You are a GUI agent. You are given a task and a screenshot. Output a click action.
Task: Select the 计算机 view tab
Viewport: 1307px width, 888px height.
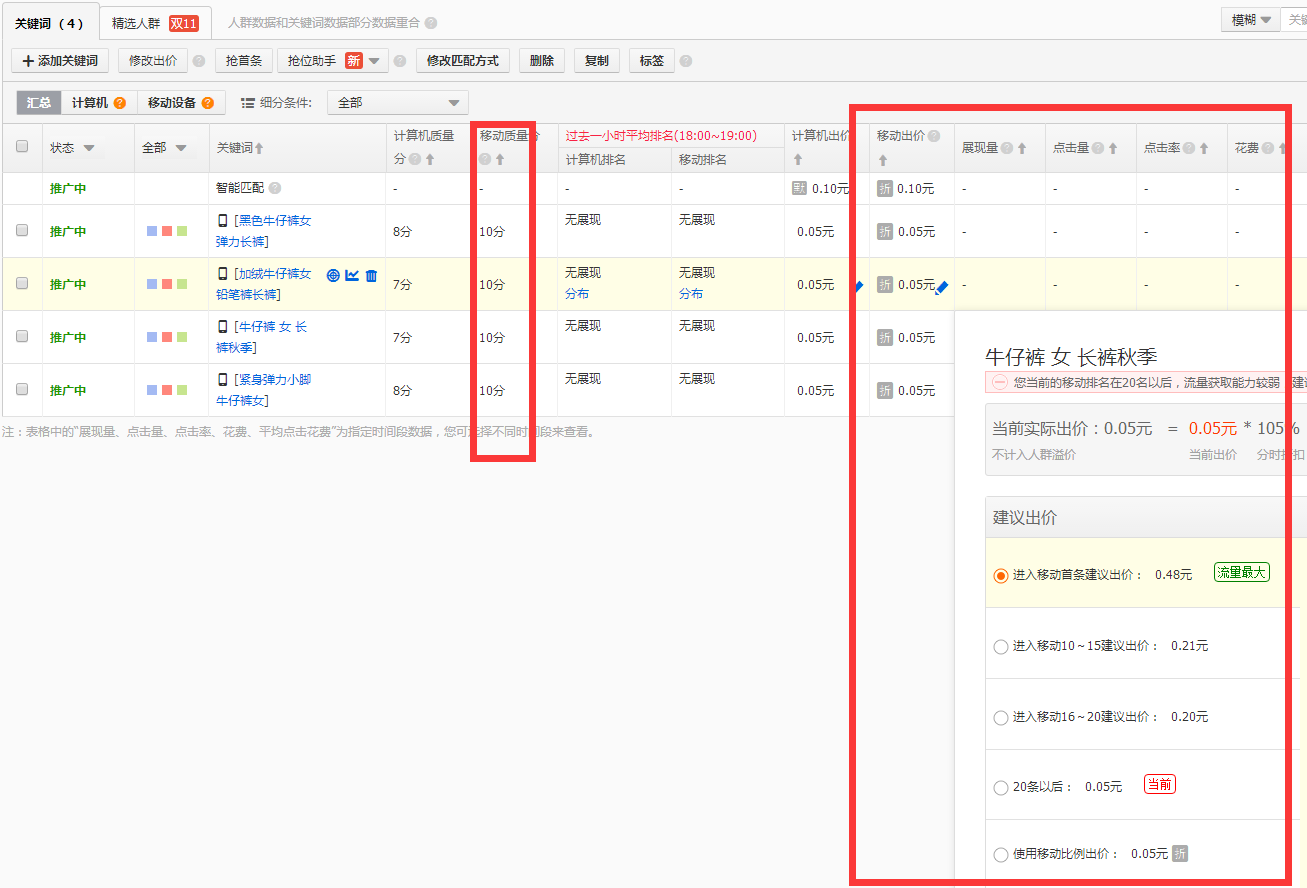[x=98, y=103]
